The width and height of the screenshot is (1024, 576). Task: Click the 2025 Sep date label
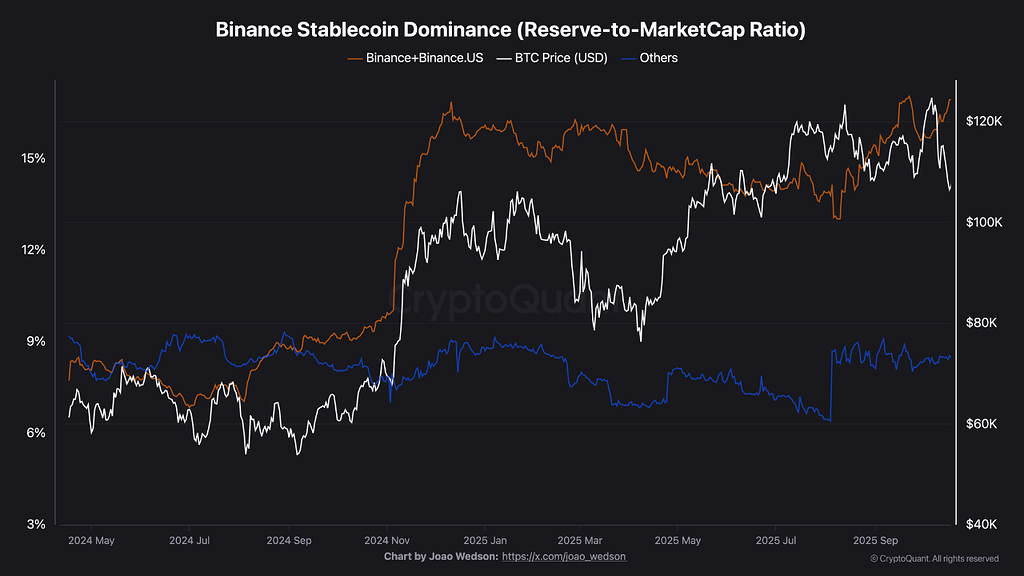tap(875, 541)
